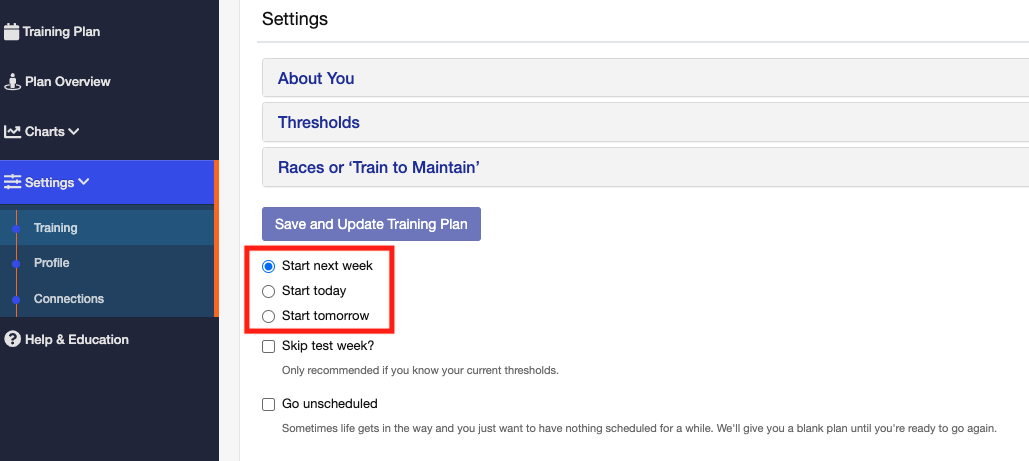Tick the Go unscheduled checkbox
This screenshot has height=461, width=1029.
coord(268,405)
